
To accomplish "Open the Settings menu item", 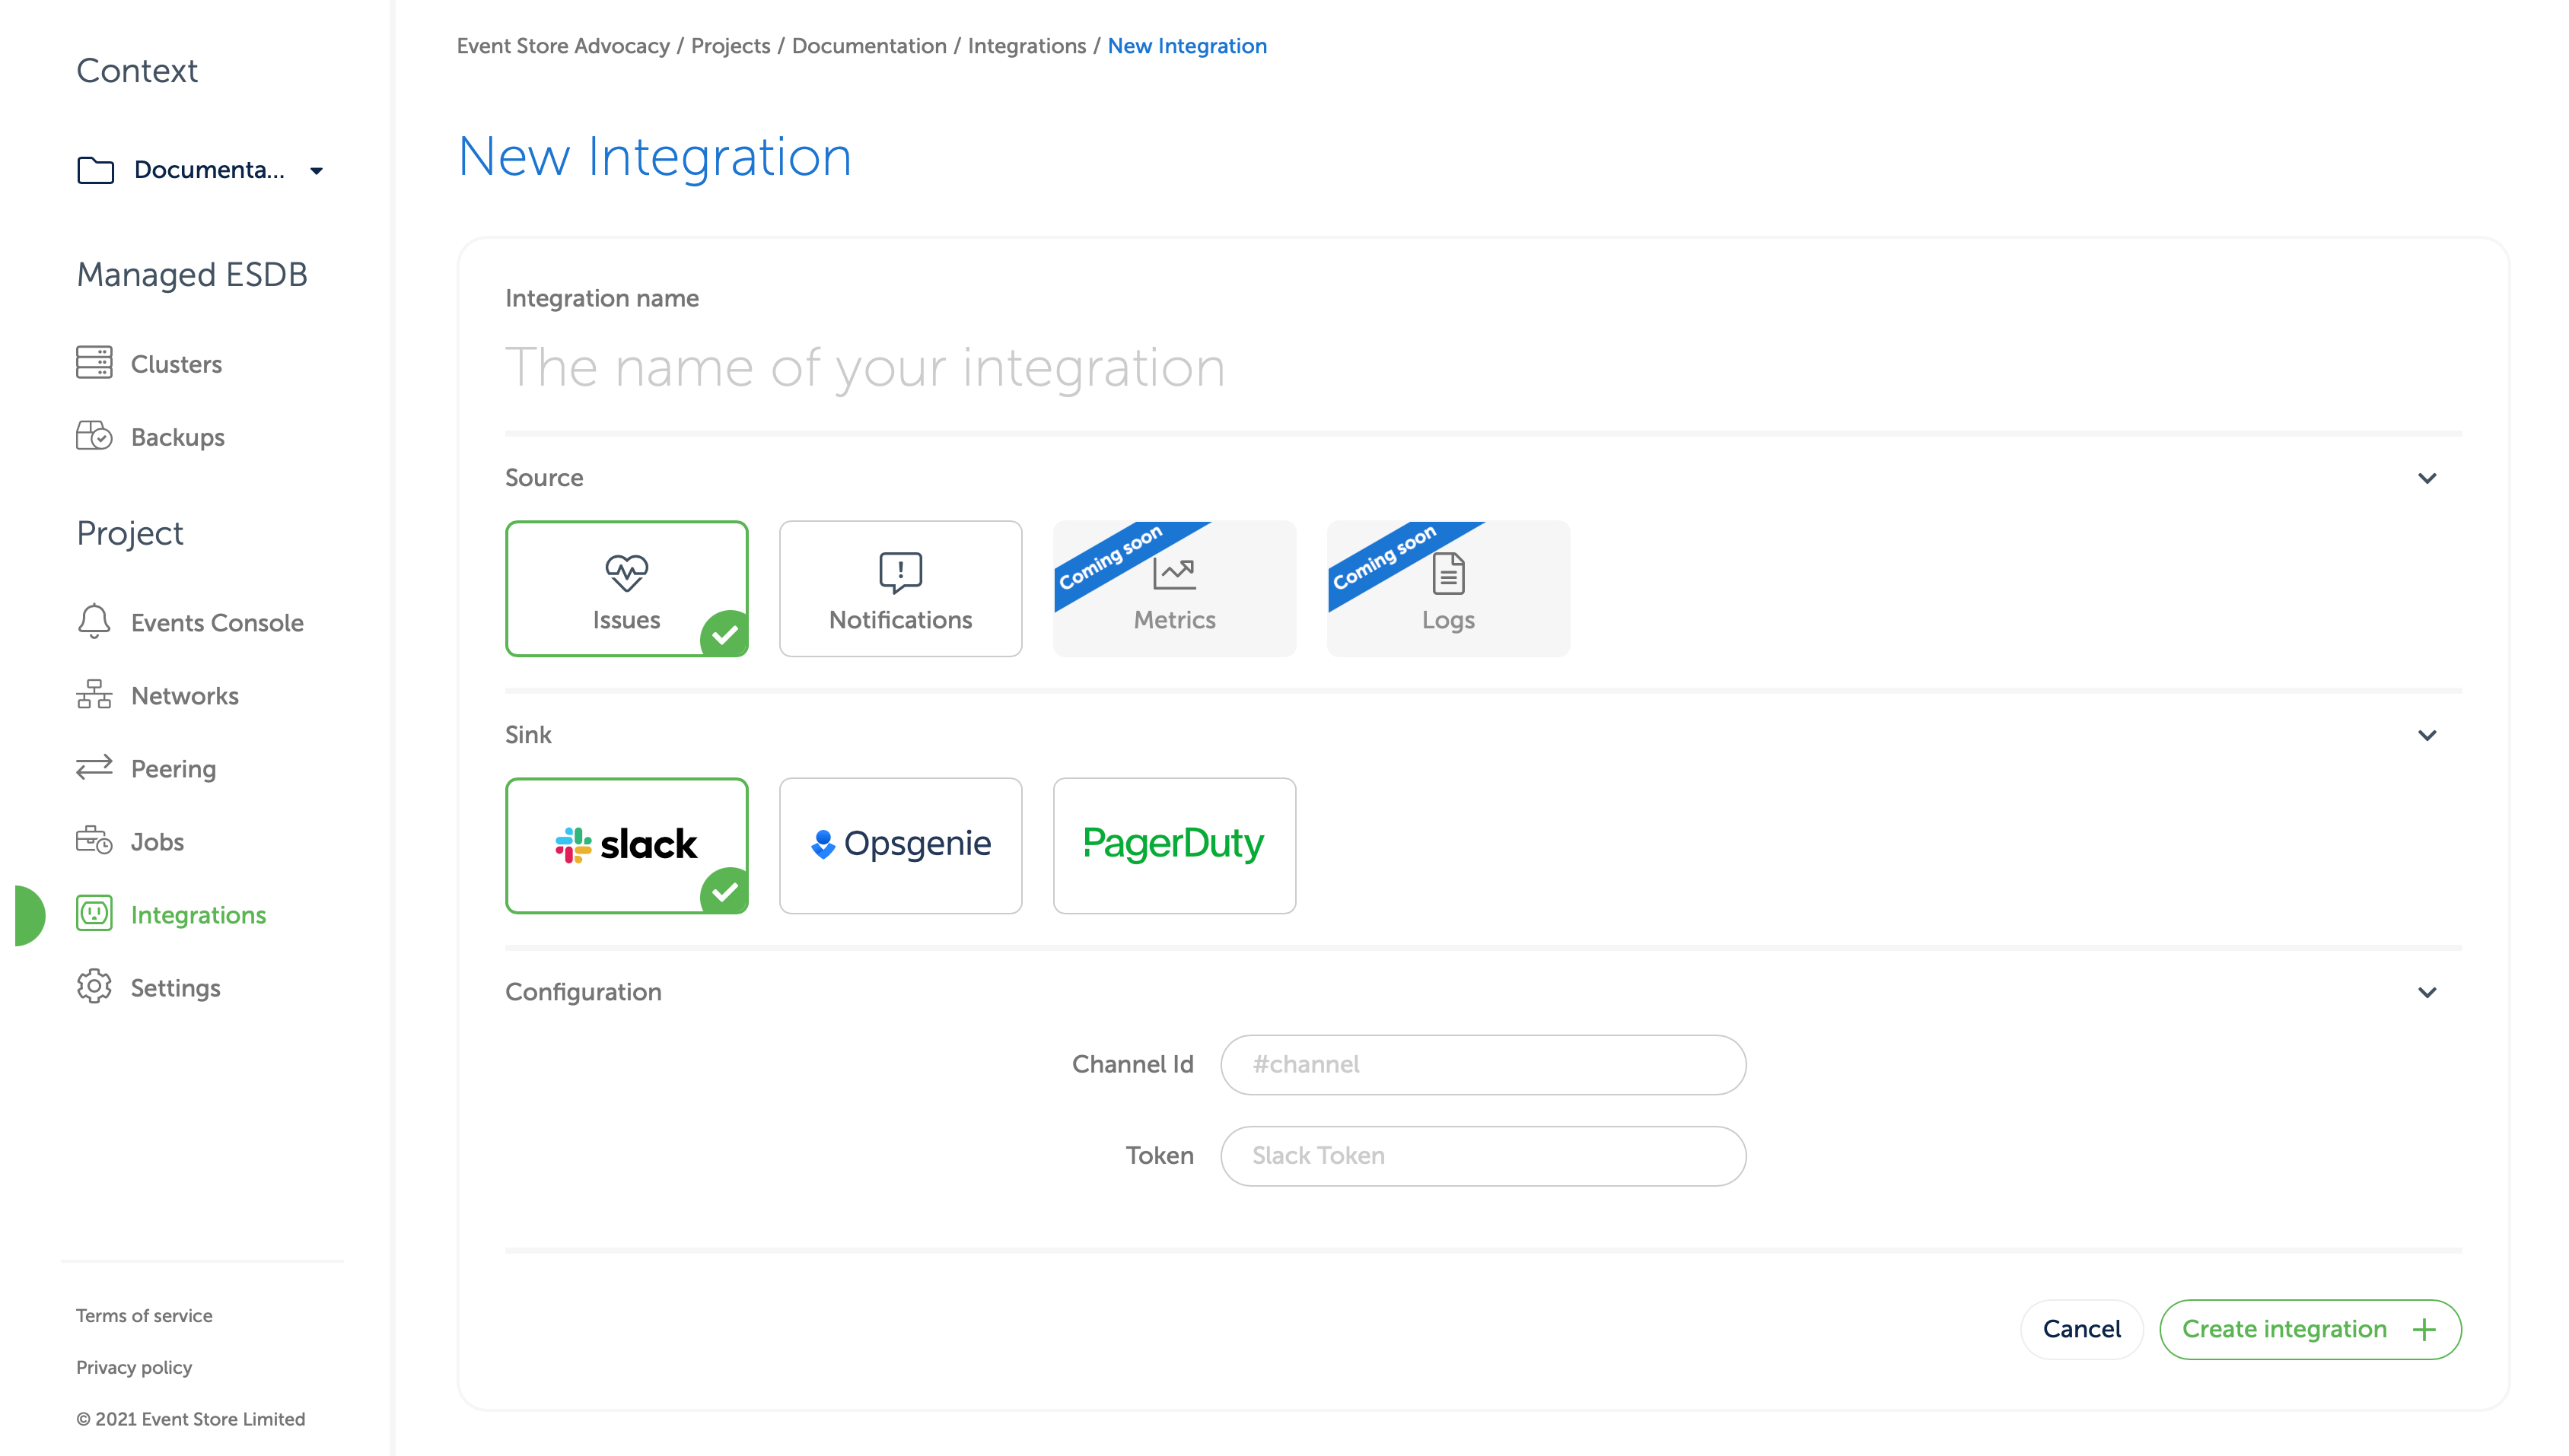I will [177, 987].
